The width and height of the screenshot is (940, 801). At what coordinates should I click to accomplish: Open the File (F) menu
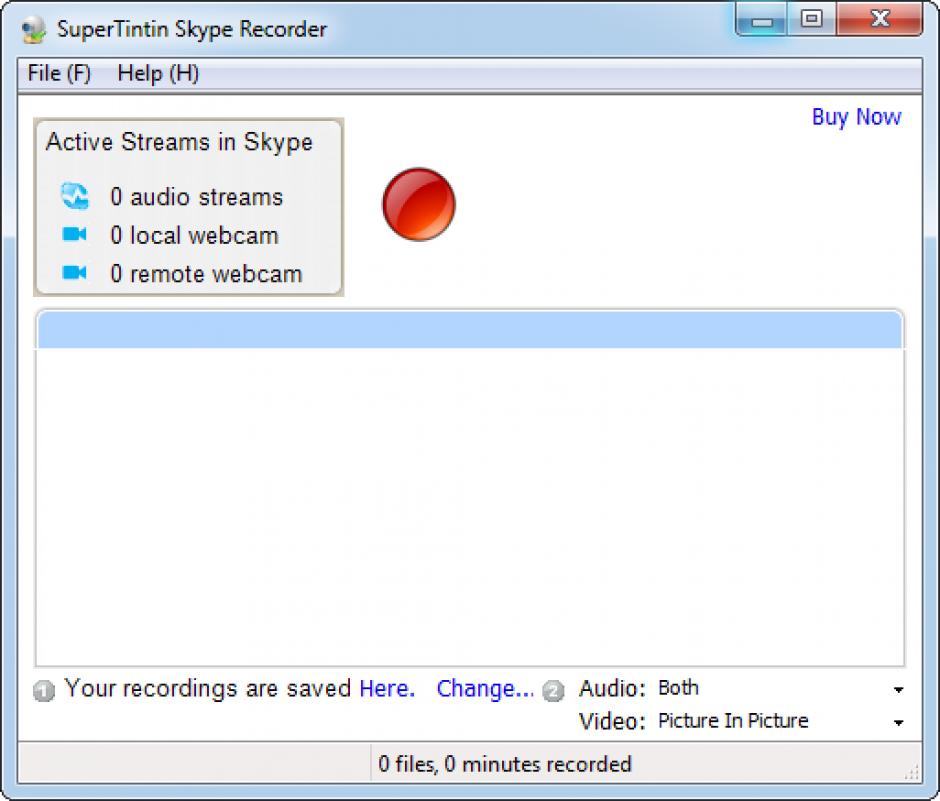[59, 74]
